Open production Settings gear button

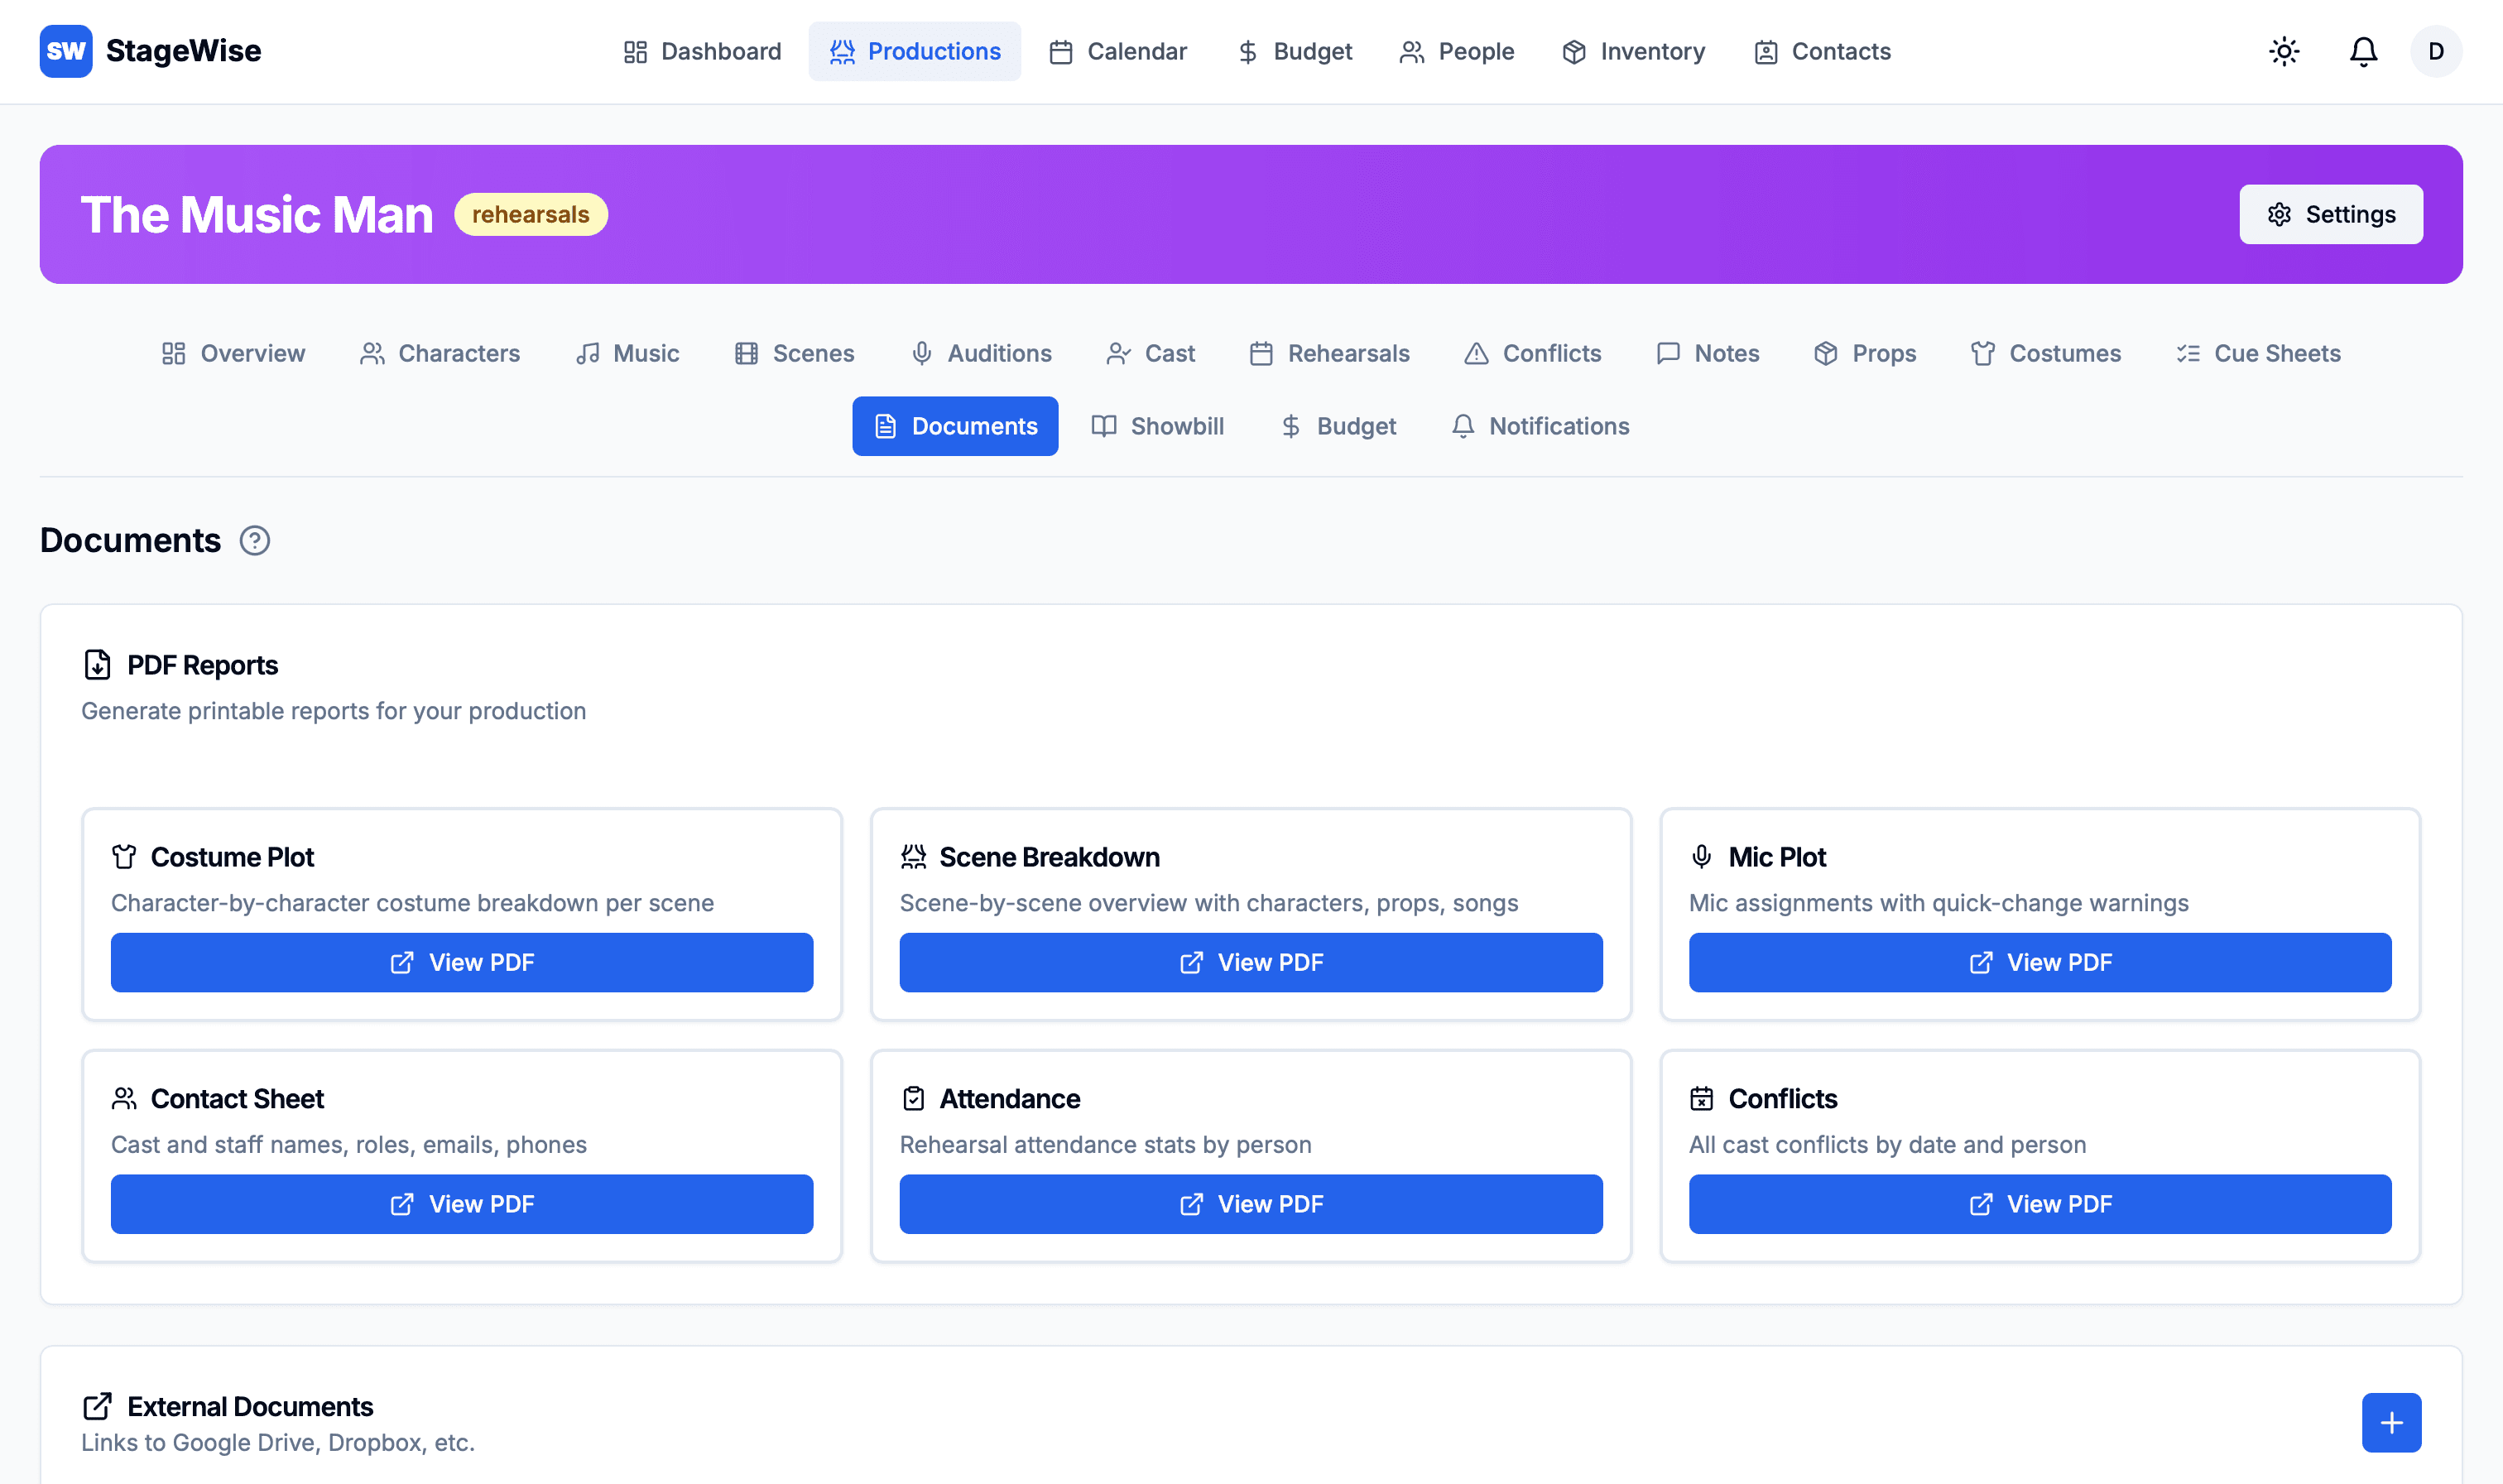[2330, 214]
